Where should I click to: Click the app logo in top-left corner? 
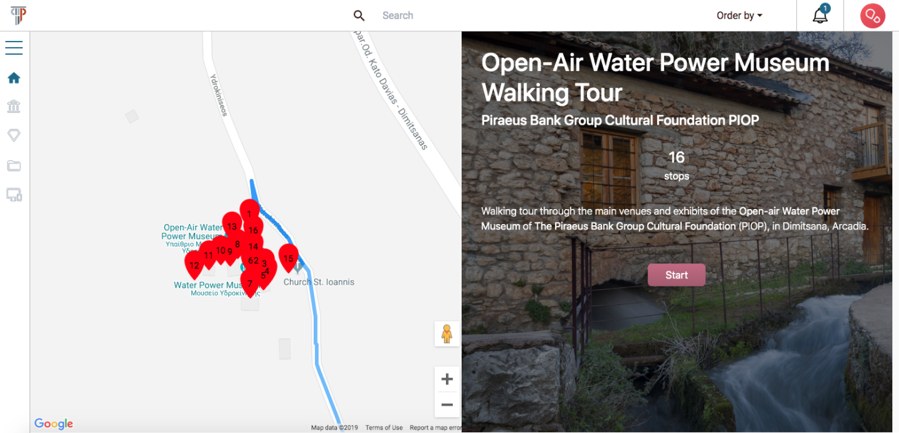tap(18, 15)
